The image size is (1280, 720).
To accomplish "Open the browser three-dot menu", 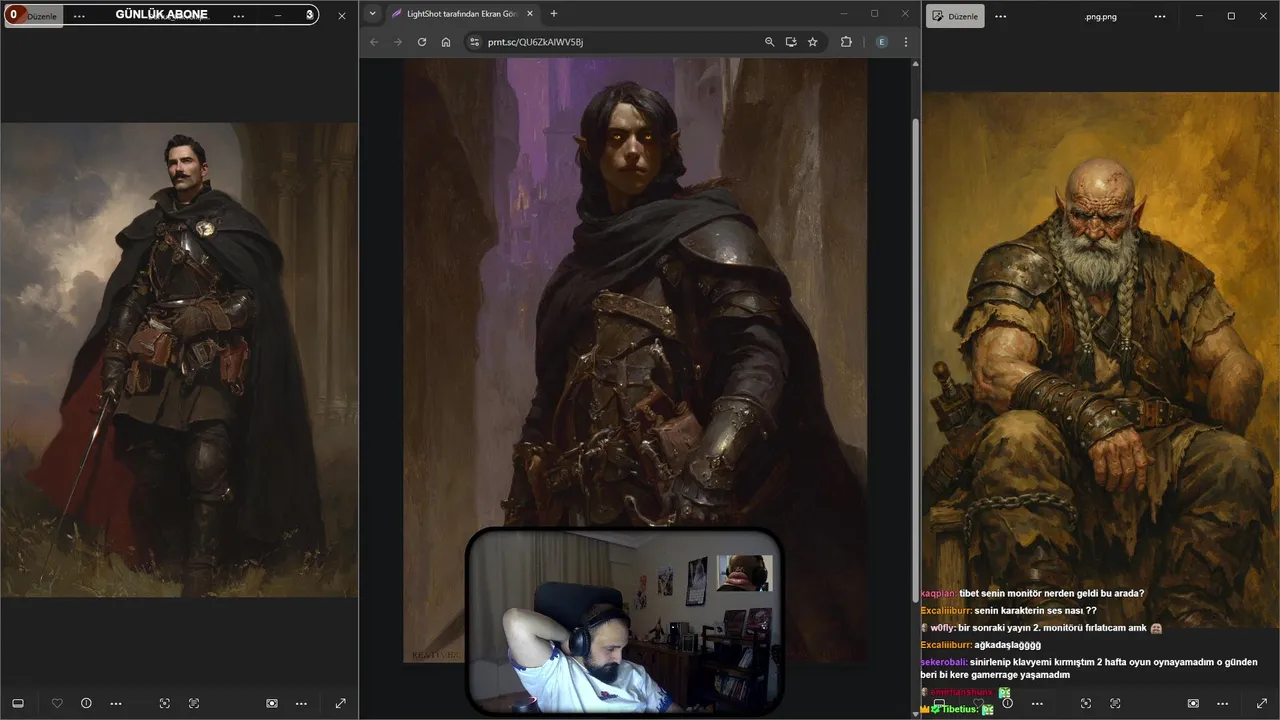I will [x=906, y=42].
